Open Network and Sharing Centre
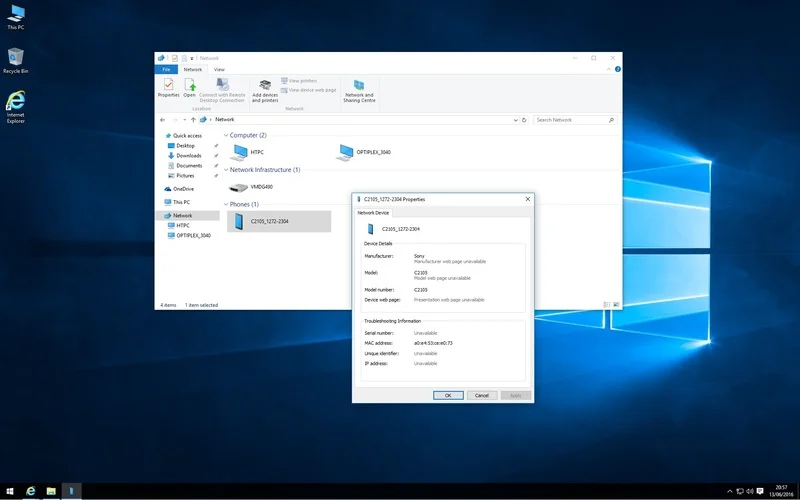Screen dimensions: 800x500 (x=359, y=91)
